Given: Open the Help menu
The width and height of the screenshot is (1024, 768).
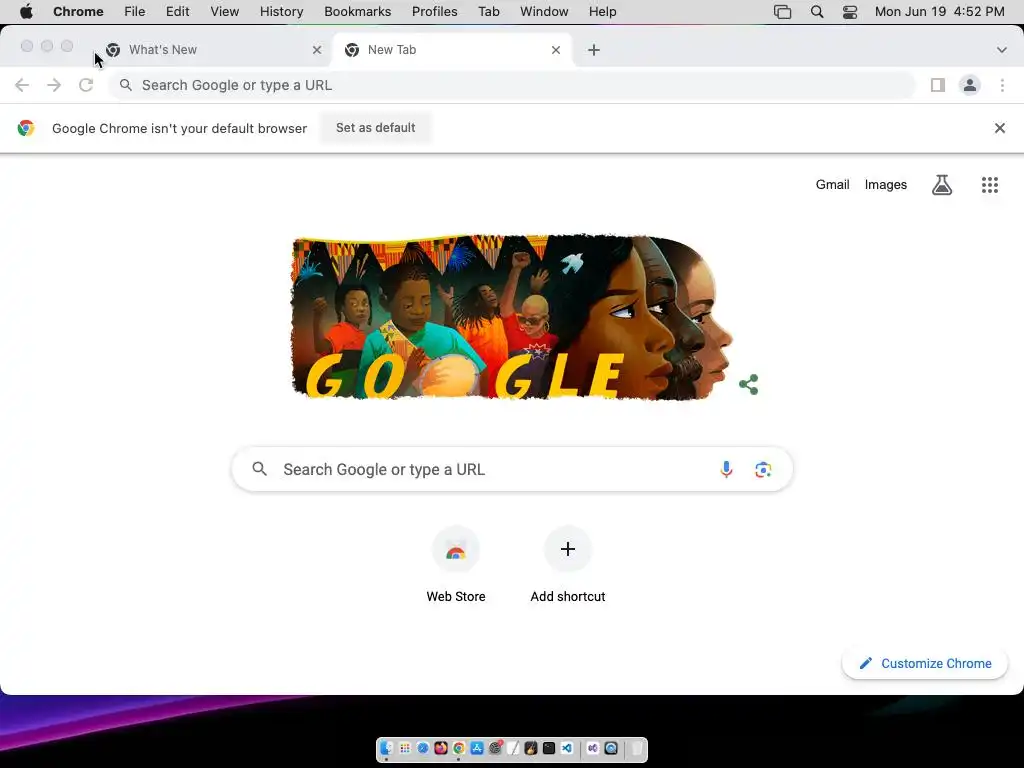Looking at the screenshot, I should coord(603,12).
